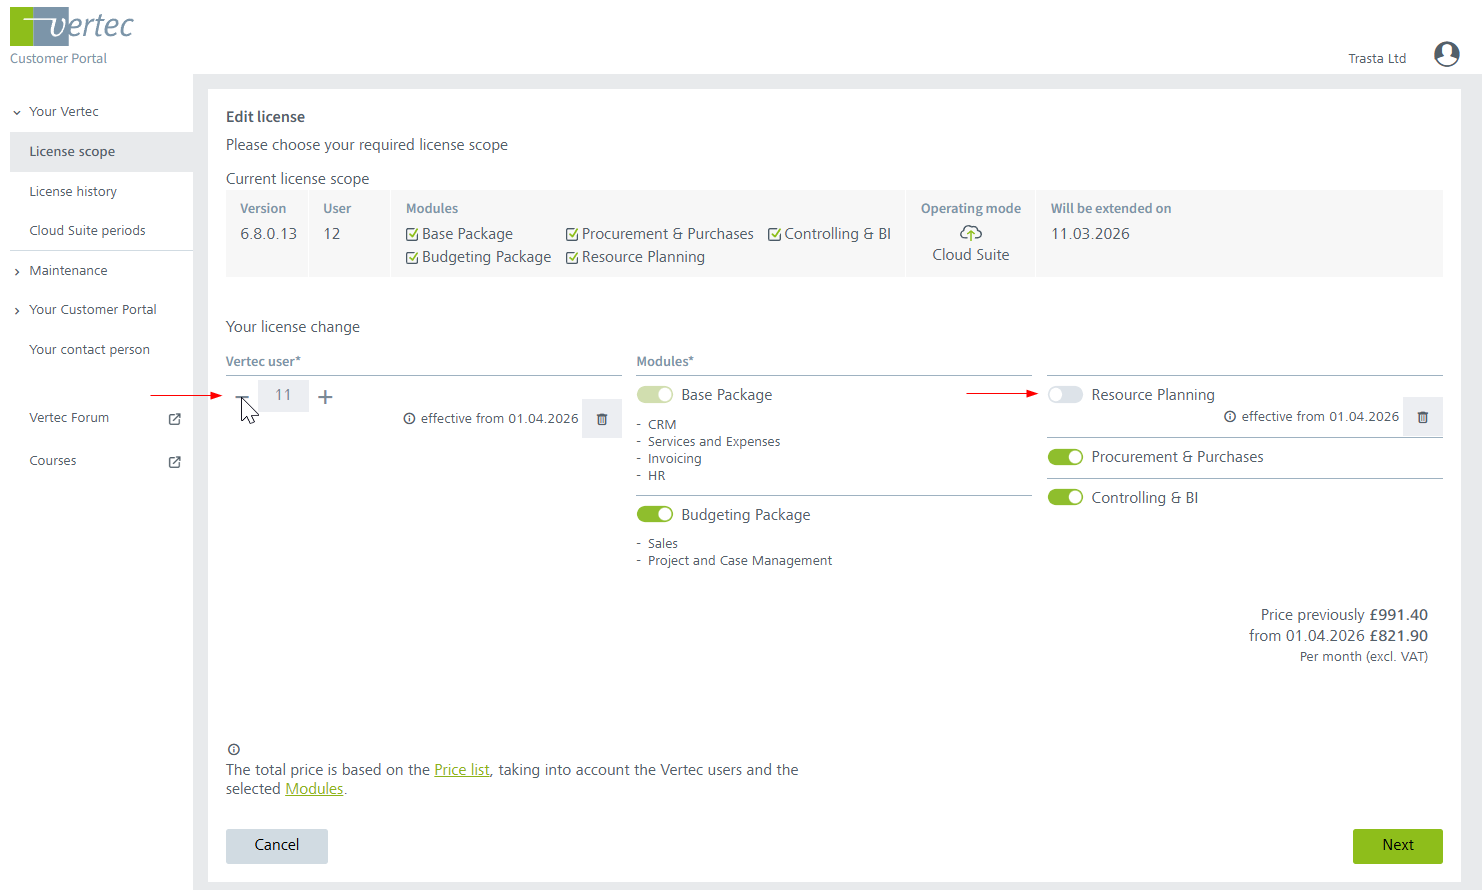The image size is (1482, 890).
Task: Collapse the Your Vertec section
Action: click(x=17, y=112)
